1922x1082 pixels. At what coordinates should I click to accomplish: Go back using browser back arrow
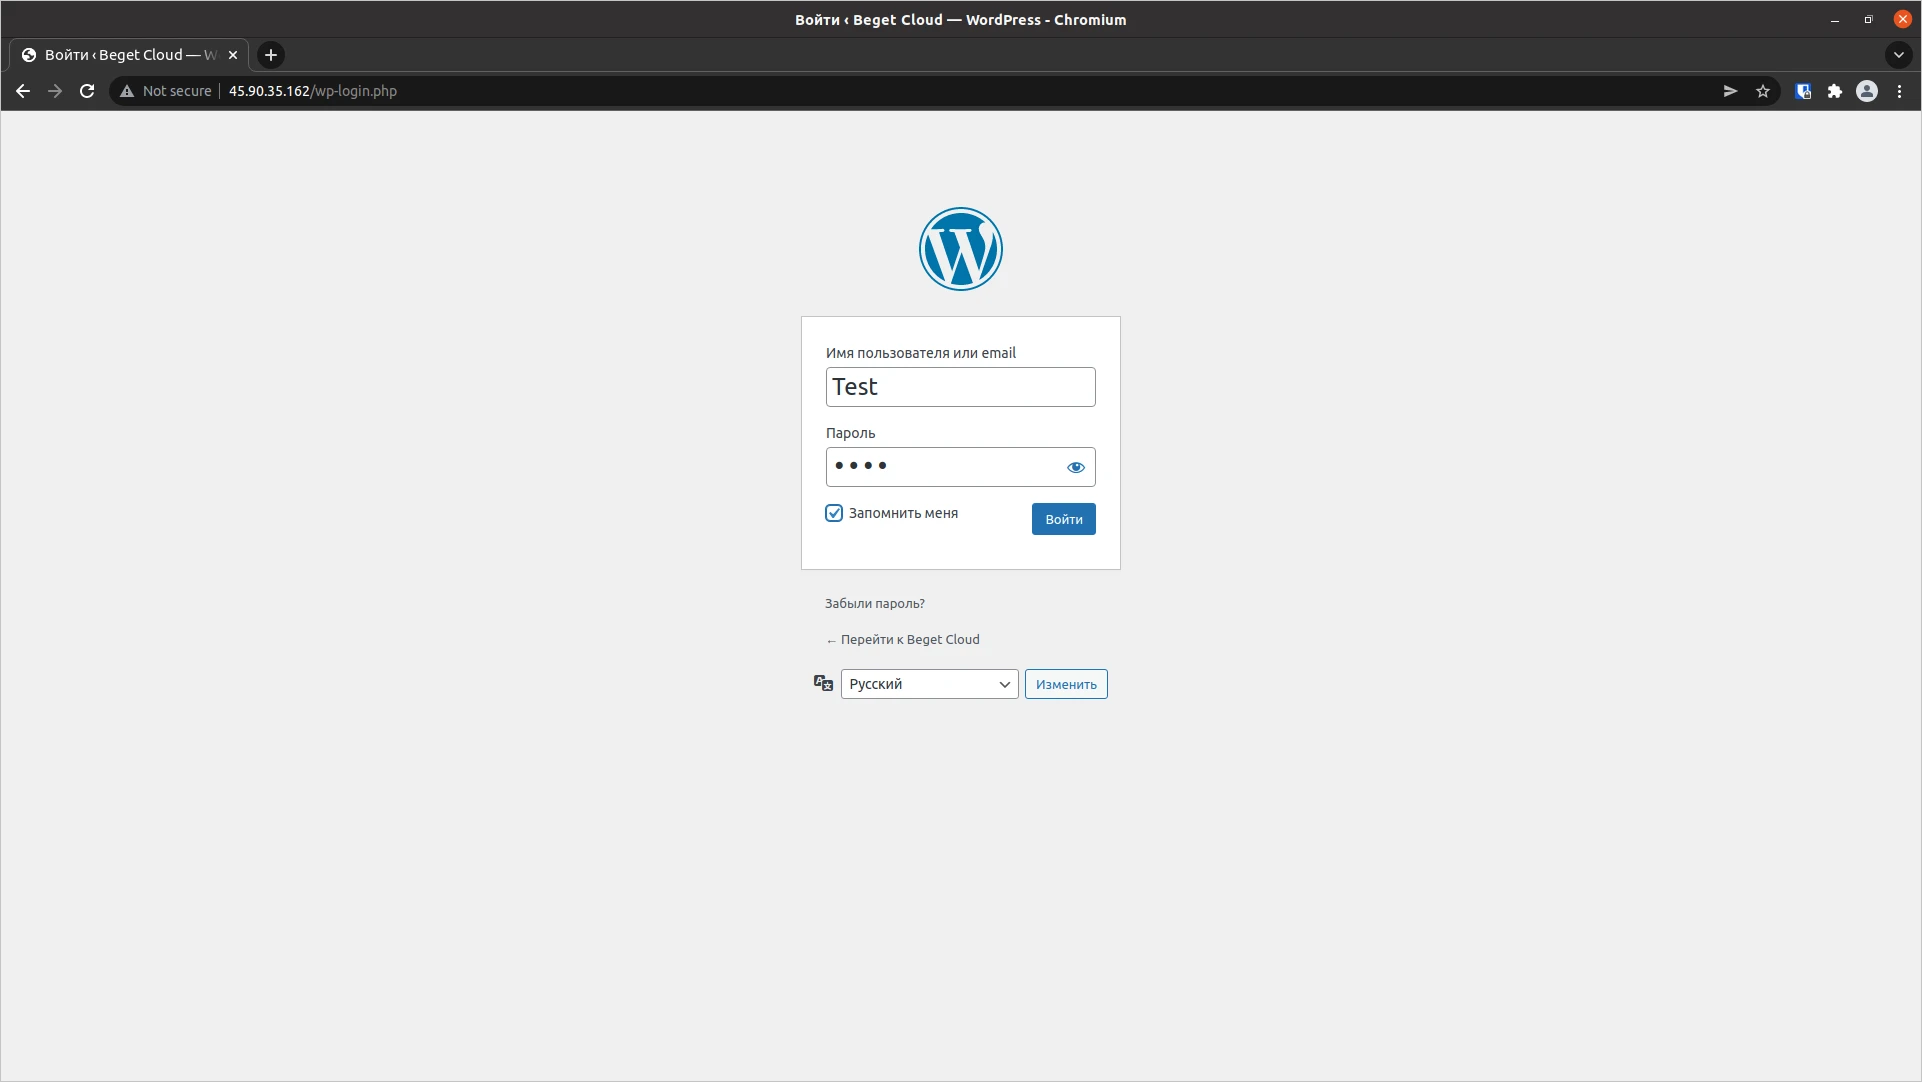click(23, 91)
